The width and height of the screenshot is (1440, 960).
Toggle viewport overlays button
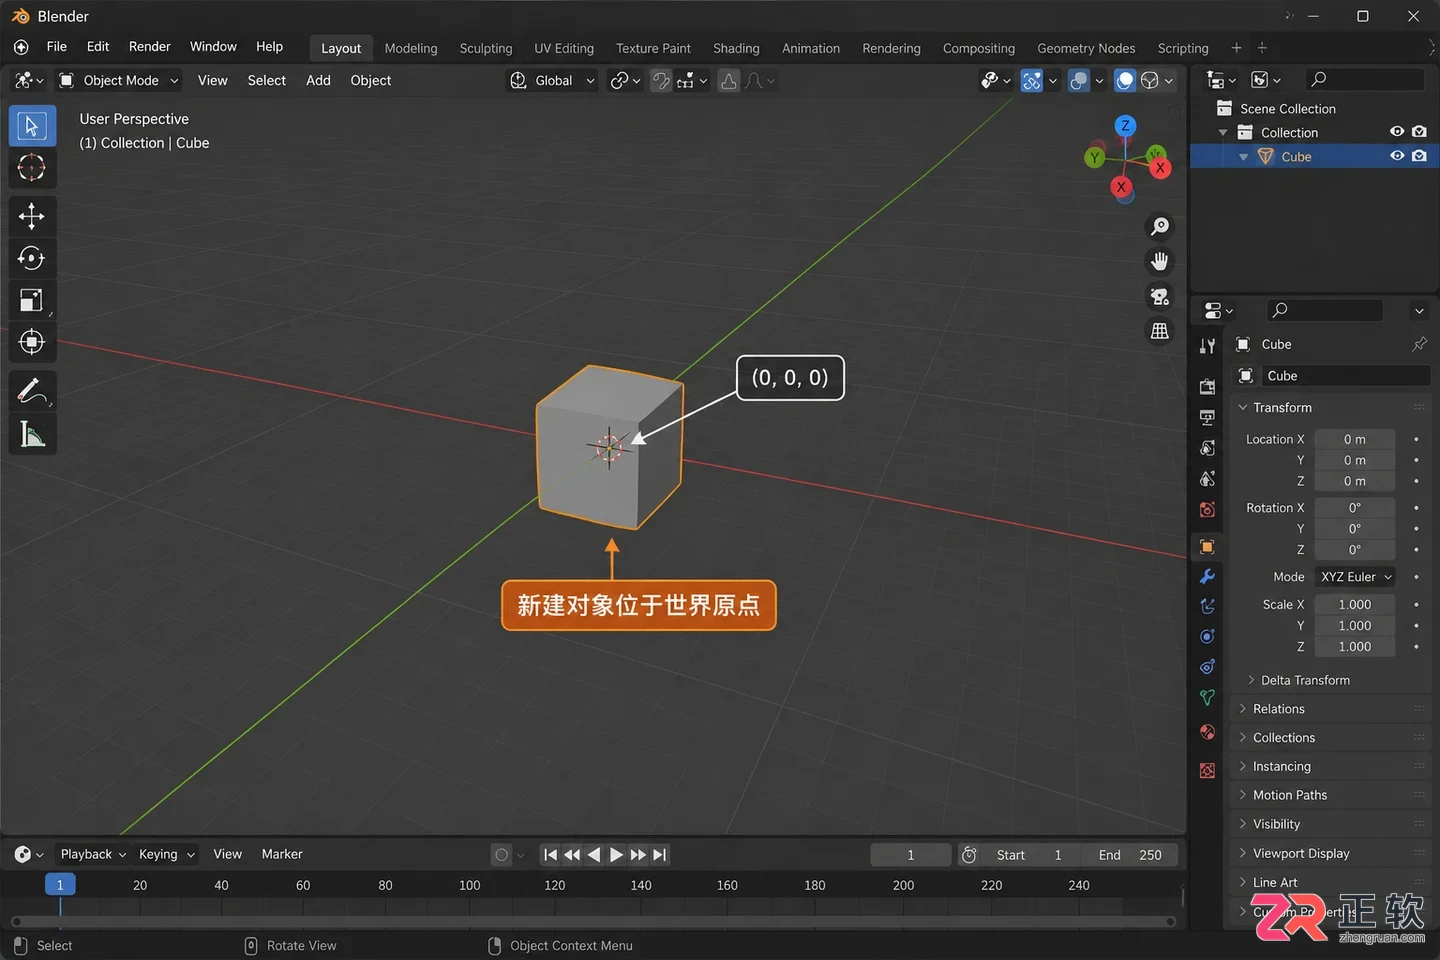pyautogui.click(x=1079, y=81)
